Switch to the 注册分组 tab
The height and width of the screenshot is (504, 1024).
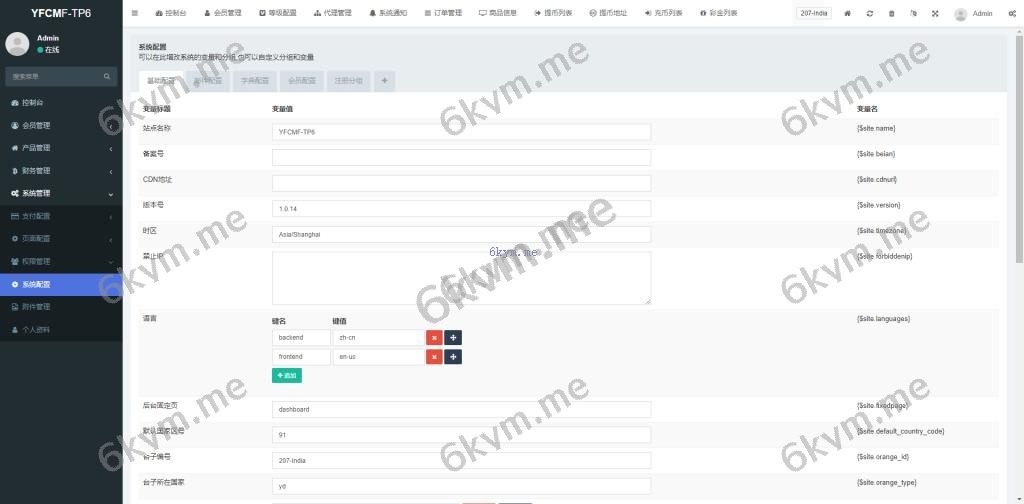coord(349,81)
